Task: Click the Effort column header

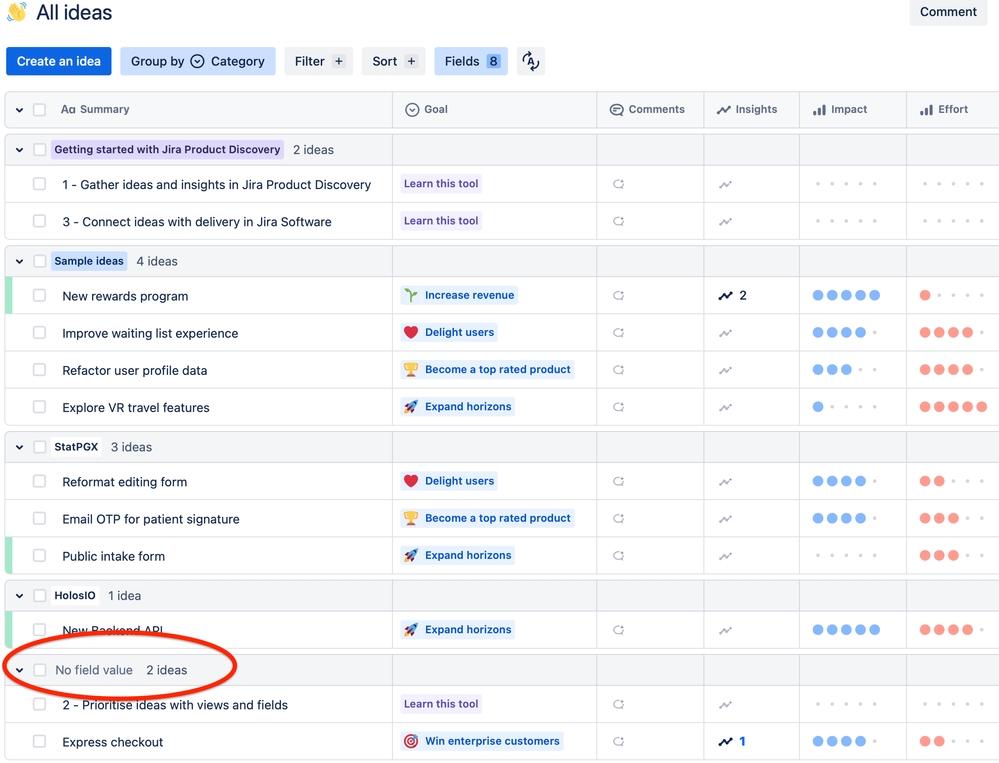Action: (x=944, y=110)
